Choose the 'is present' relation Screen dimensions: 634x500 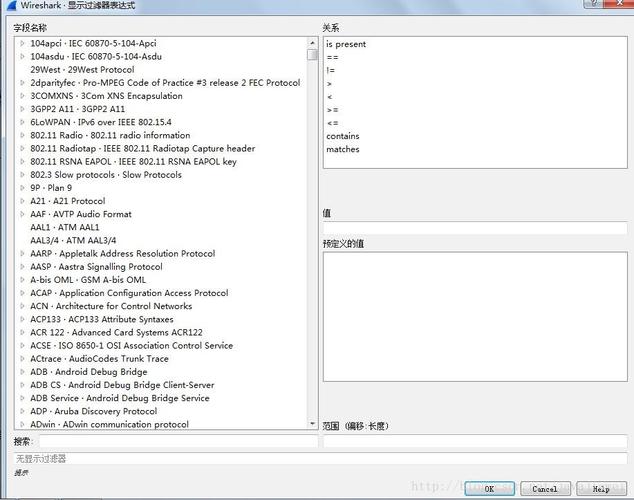click(346, 44)
